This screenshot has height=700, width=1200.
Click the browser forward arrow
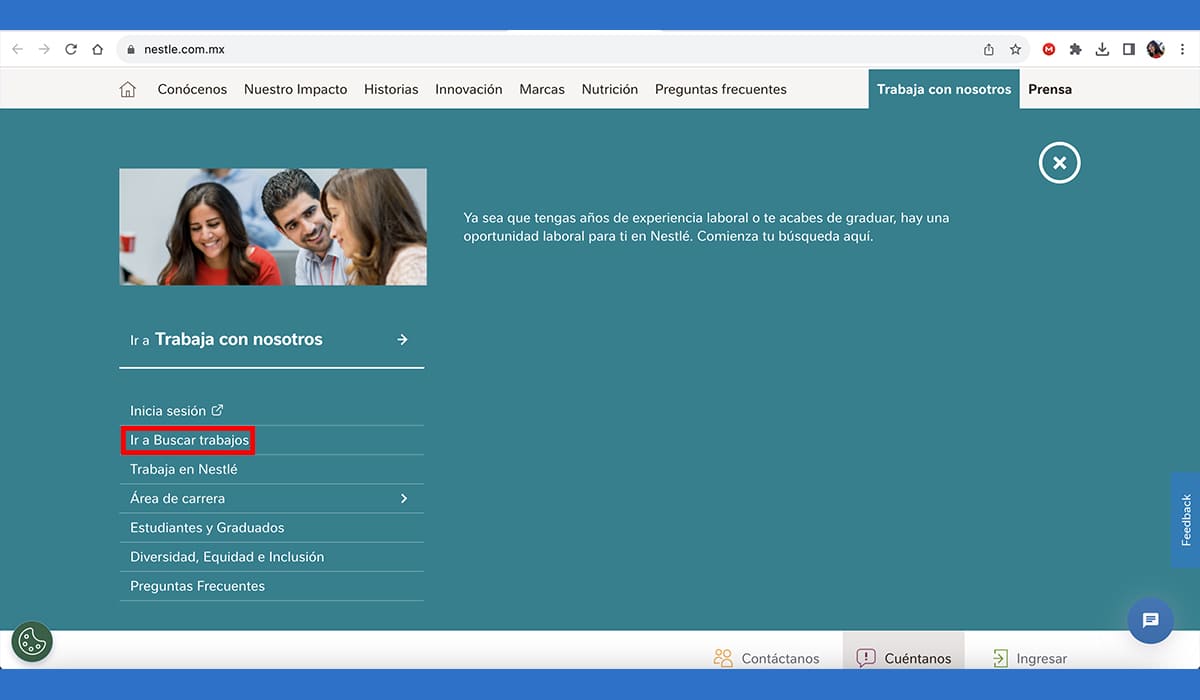pyautogui.click(x=44, y=49)
